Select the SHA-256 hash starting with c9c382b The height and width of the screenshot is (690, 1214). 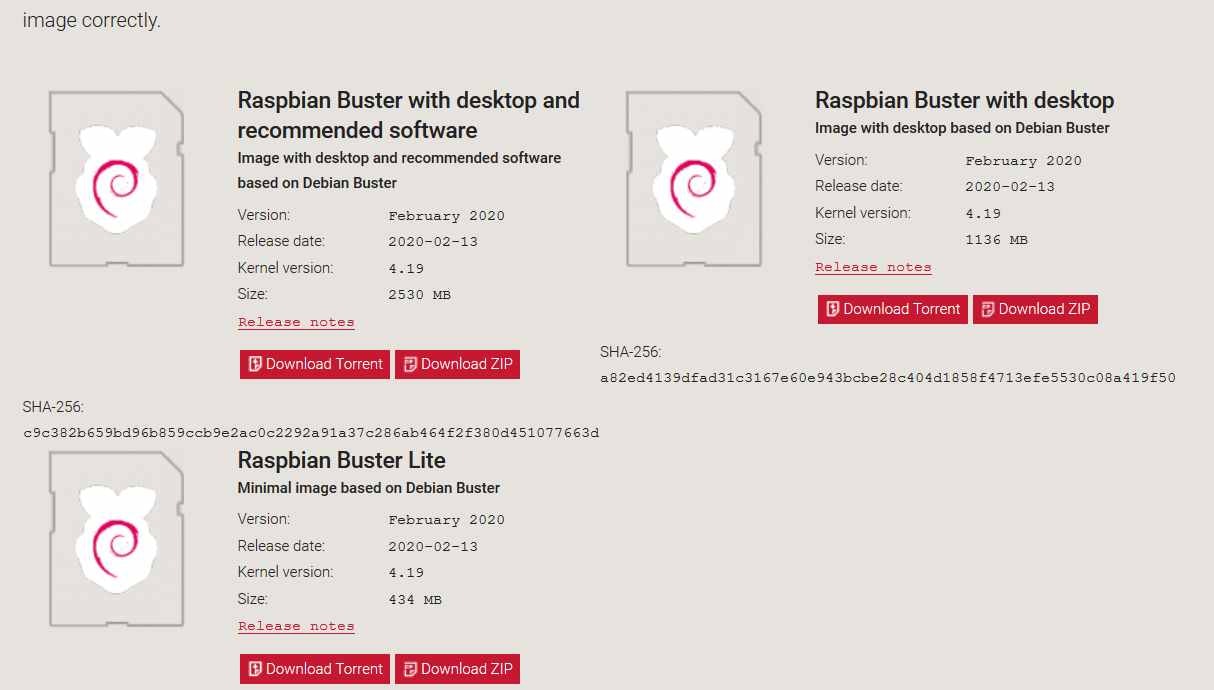point(310,433)
